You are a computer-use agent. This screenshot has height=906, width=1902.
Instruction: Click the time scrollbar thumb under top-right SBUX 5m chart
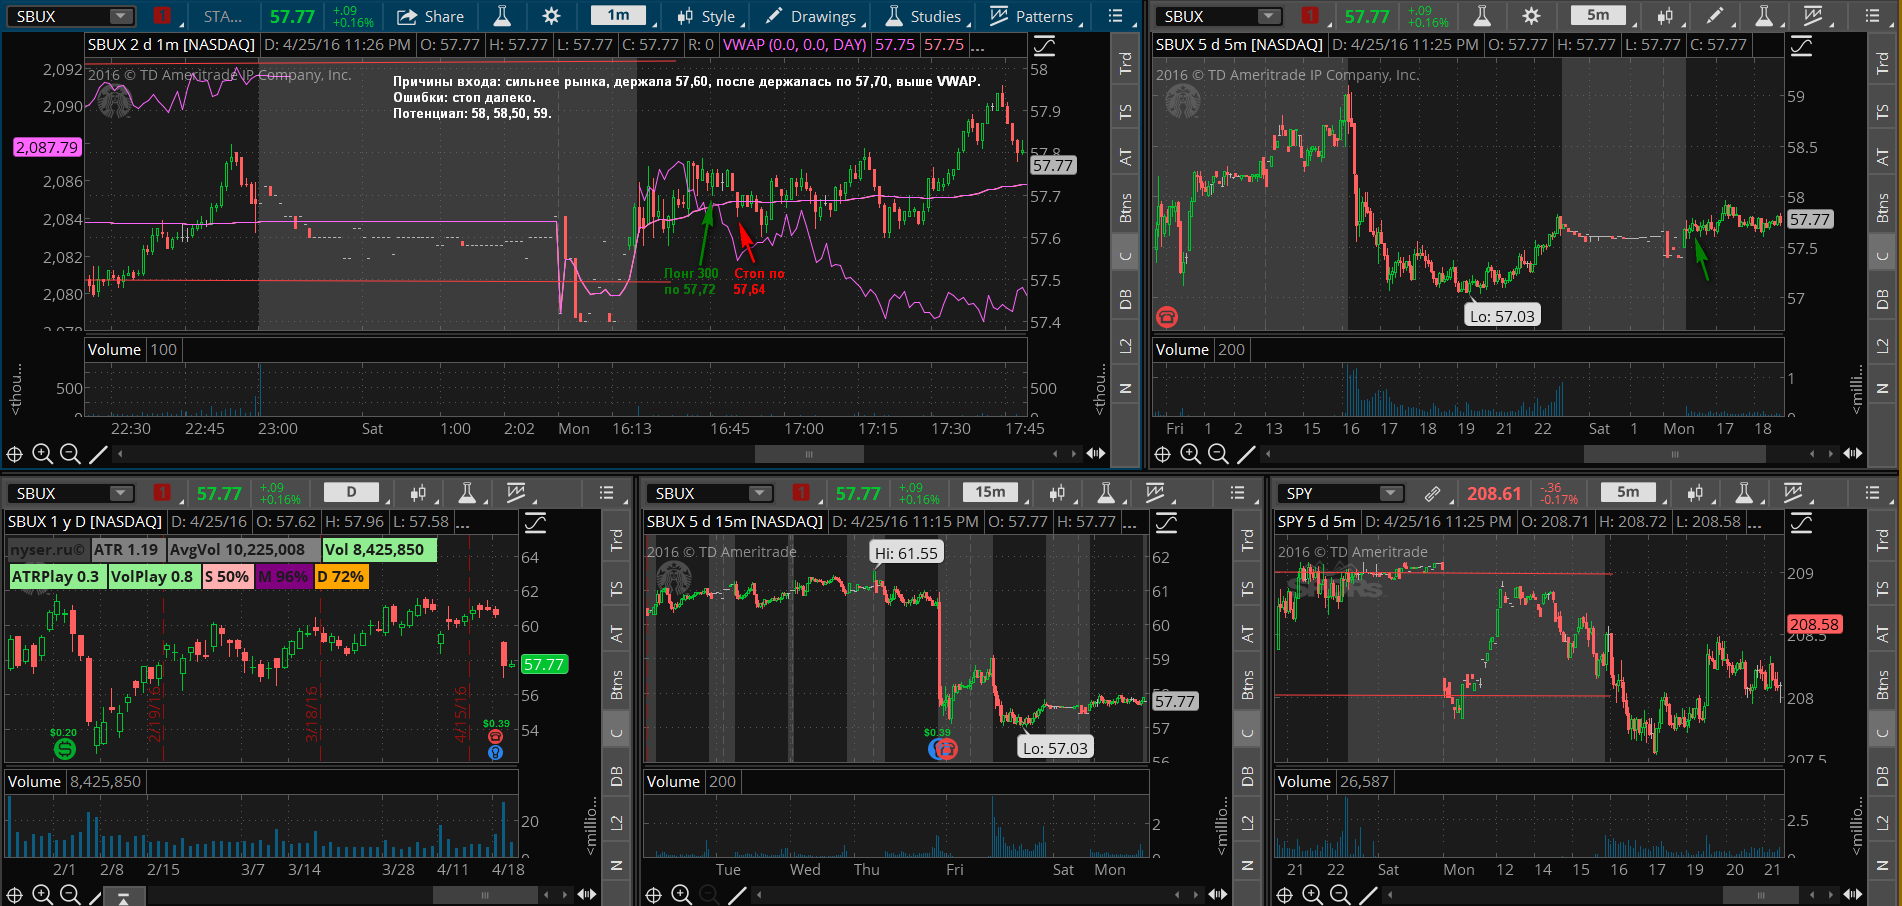[1674, 454]
